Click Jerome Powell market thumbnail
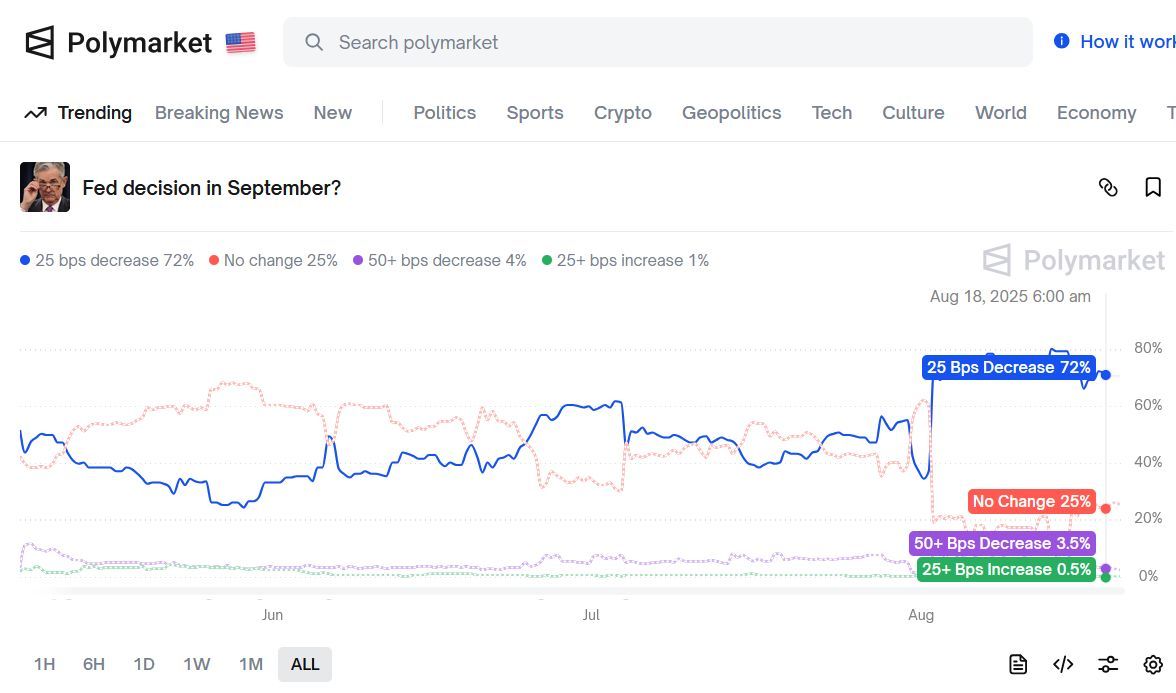Image resolution: width=1176 pixels, height=693 pixels. click(45, 187)
